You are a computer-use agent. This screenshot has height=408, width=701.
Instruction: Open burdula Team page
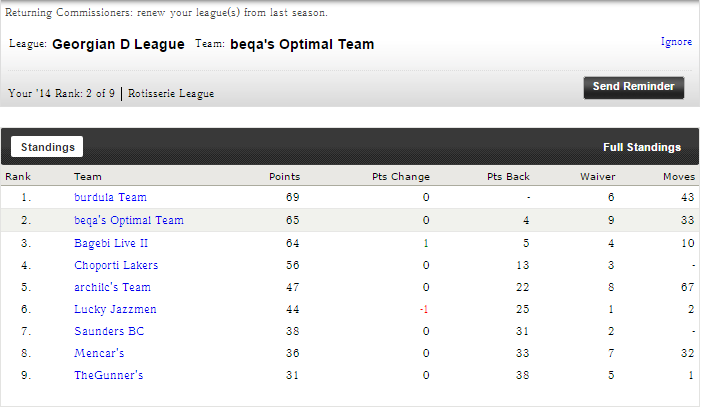[x=110, y=198]
